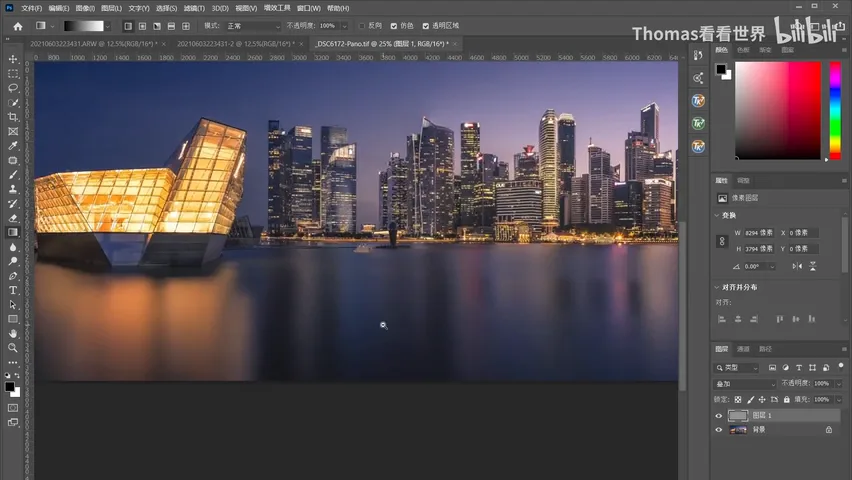This screenshot has height=480, width=852.
Task: Toggle the 透明区域 checkbox
Action: [425, 26]
